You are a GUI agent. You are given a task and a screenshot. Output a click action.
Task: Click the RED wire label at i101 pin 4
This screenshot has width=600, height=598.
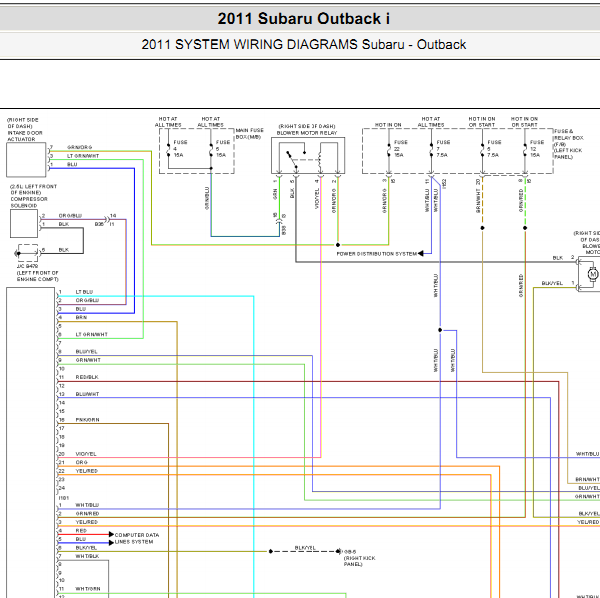81,530
